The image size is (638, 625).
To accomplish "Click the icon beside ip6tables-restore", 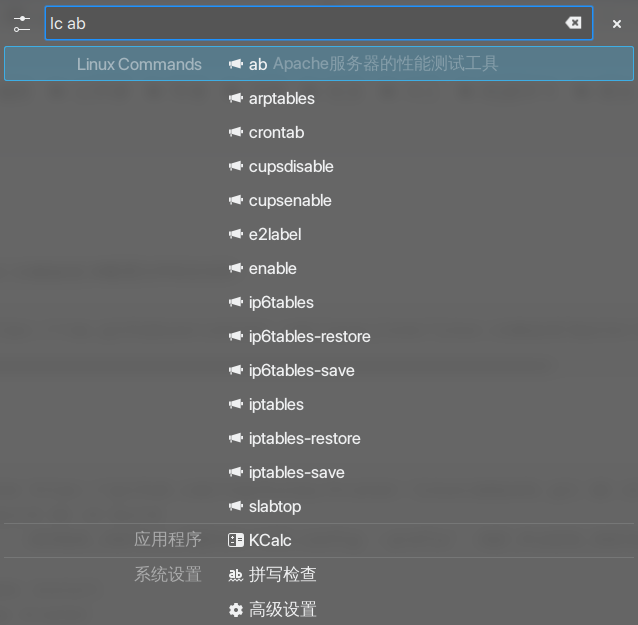I will (x=236, y=337).
